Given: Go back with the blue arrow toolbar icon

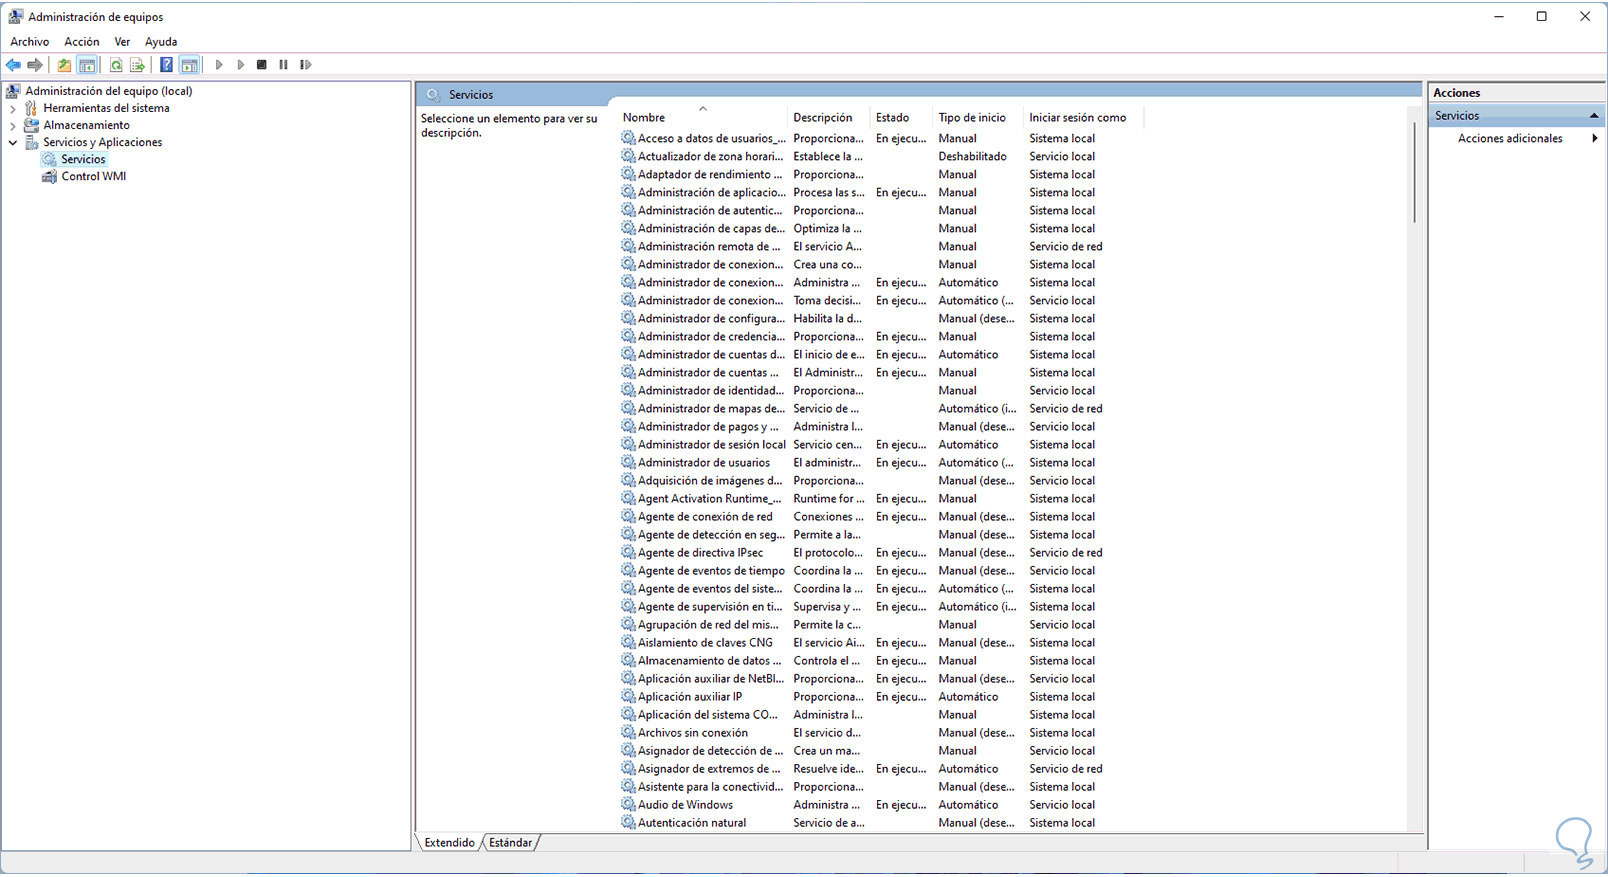Looking at the screenshot, I should (x=13, y=65).
